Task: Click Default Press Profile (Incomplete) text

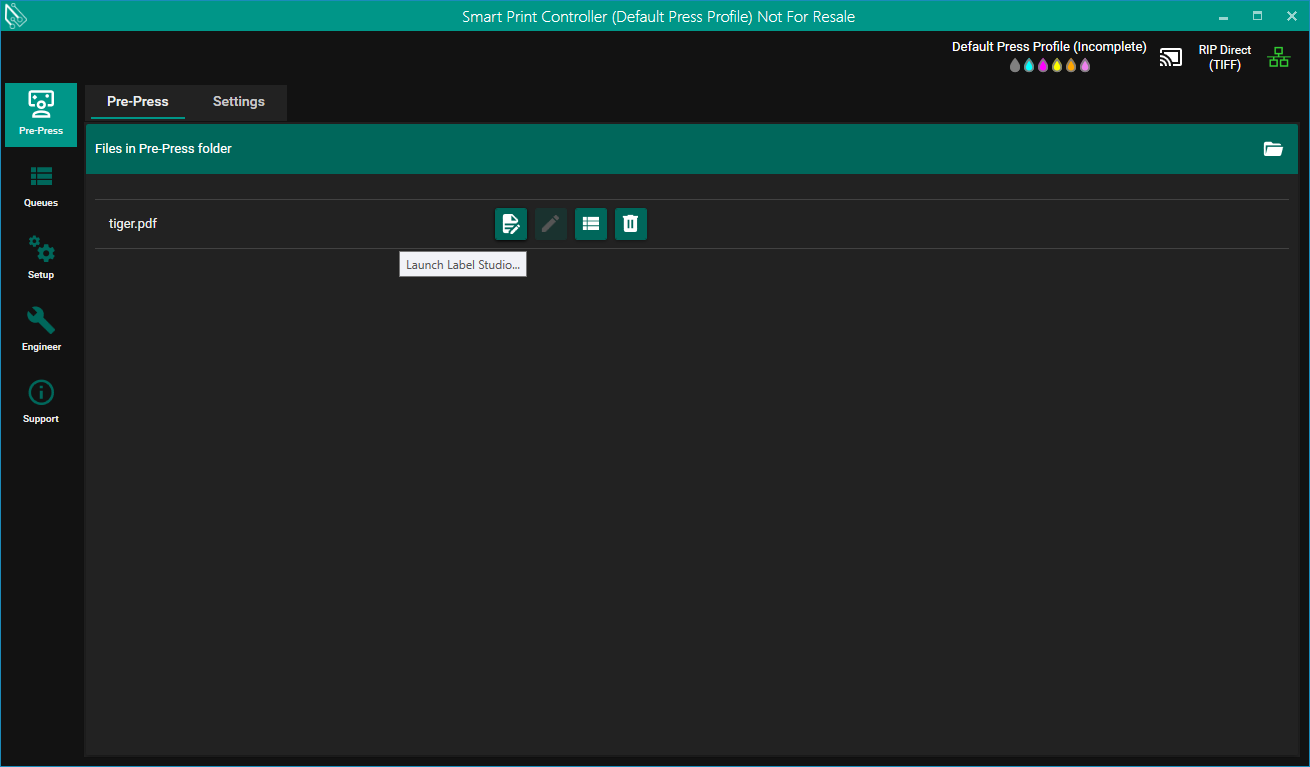Action: tap(1048, 47)
